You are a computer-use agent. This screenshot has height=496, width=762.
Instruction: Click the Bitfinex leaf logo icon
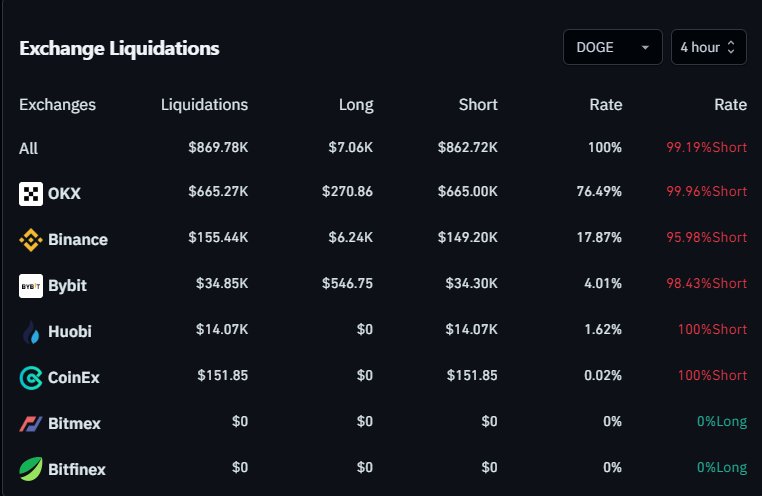(31, 469)
